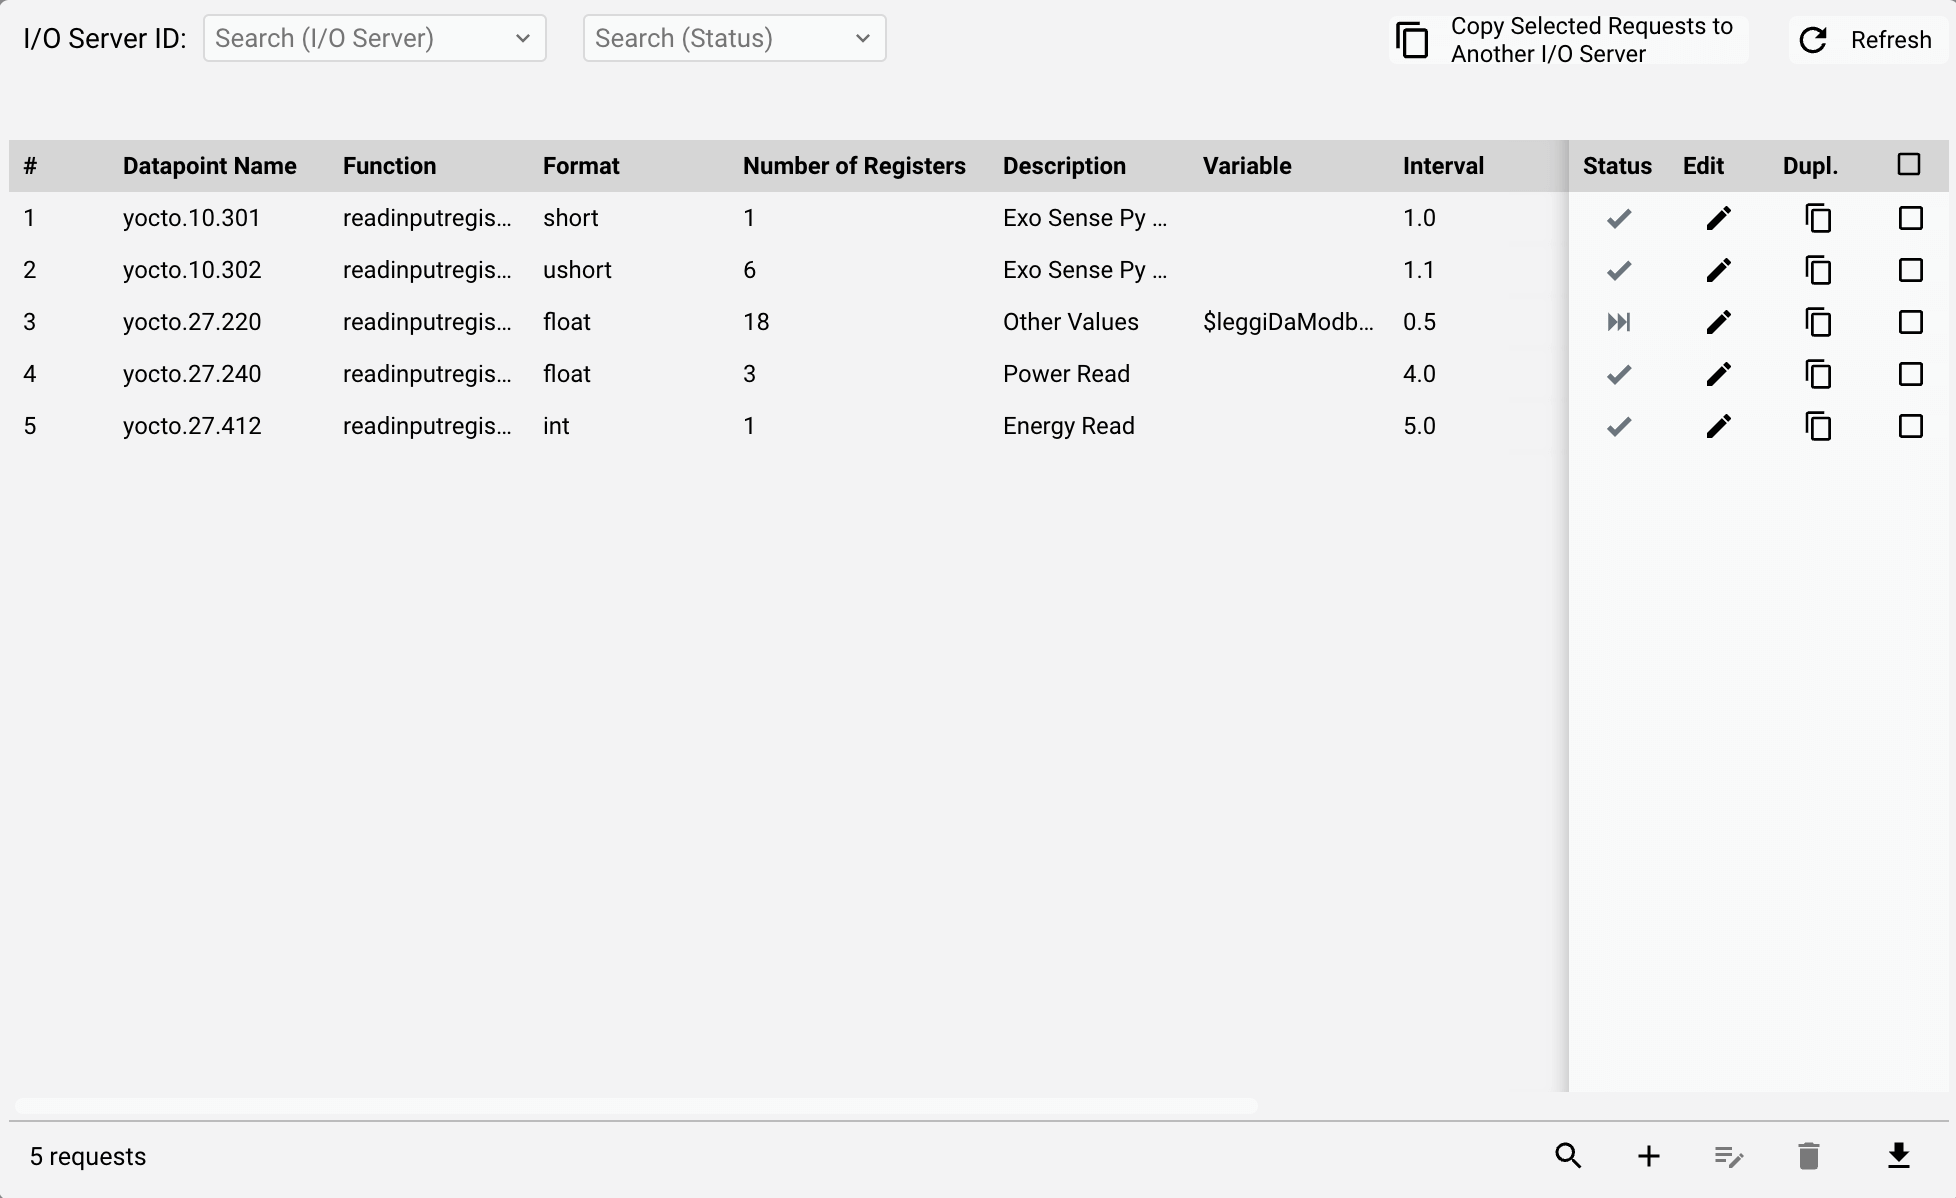Screen dimensions: 1956x1198
Task: Duplicate the yocto.10.302 request
Action: click(x=1818, y=270)
